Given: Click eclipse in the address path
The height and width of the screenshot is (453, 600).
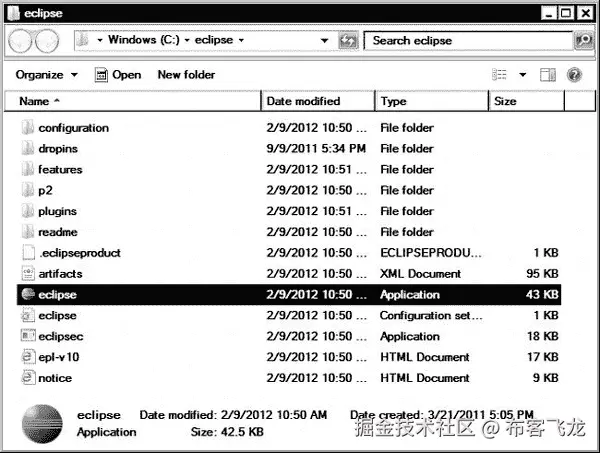Looking at the screenshot, I should [x=214, y=40].
